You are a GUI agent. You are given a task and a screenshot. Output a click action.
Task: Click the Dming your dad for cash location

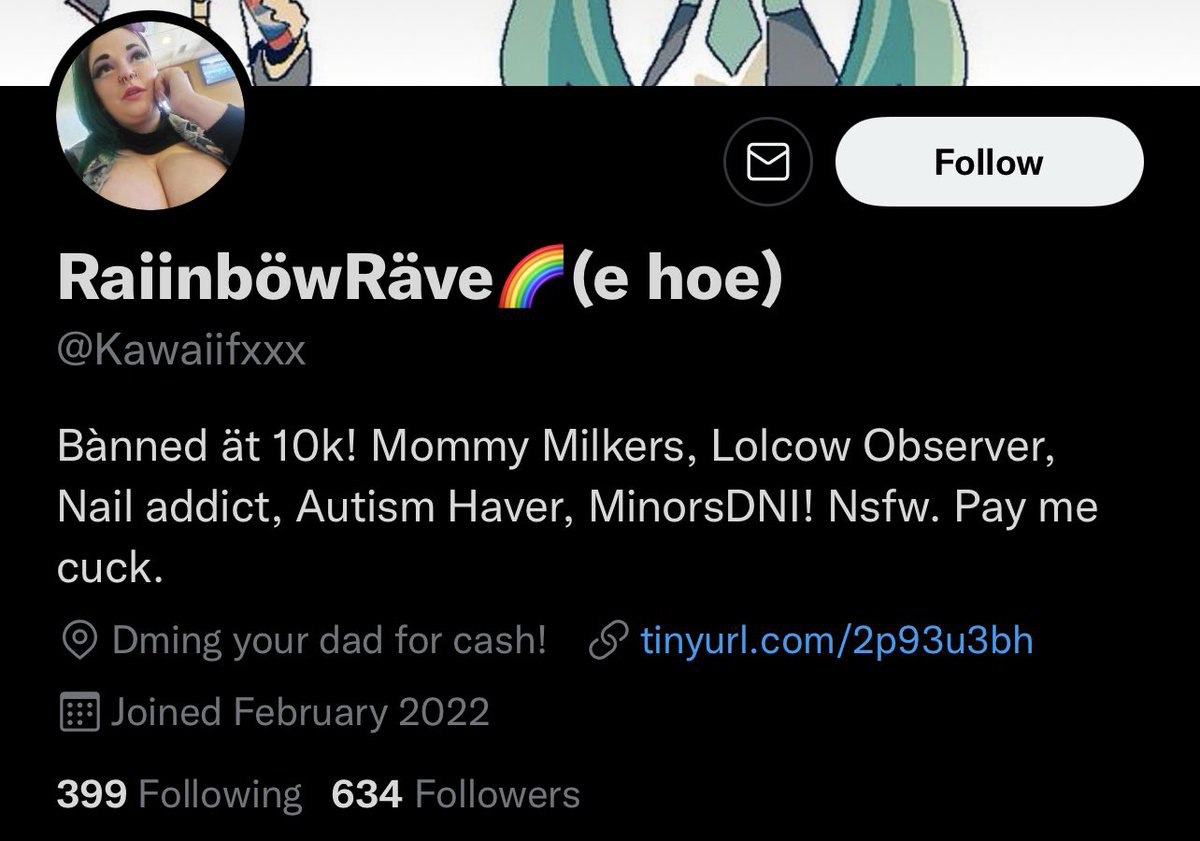coord(329,640)
